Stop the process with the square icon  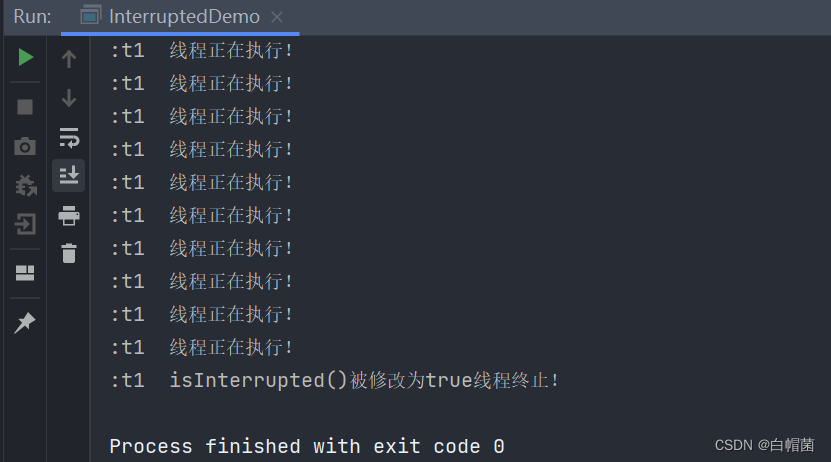[x=25, y=107]
